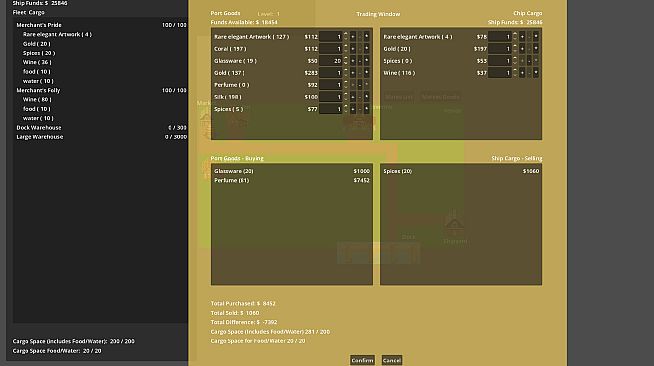Select Spices (20) in Ship Cargo Selling list
Screen dimensions: 654x366
tap(461, 171)
